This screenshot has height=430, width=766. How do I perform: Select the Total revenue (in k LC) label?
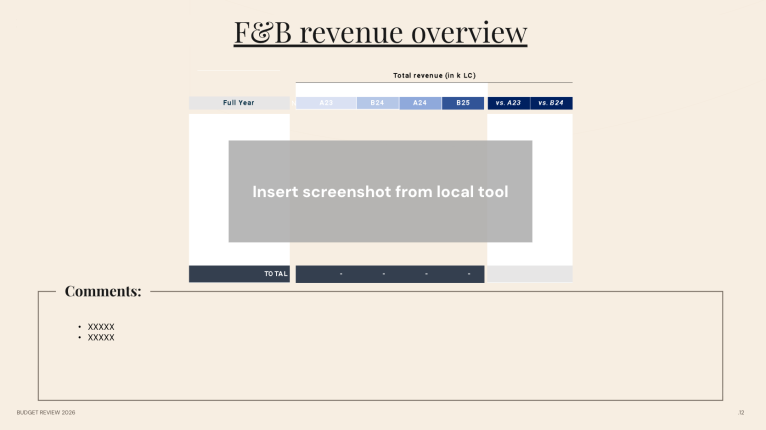tap(434, 75)
